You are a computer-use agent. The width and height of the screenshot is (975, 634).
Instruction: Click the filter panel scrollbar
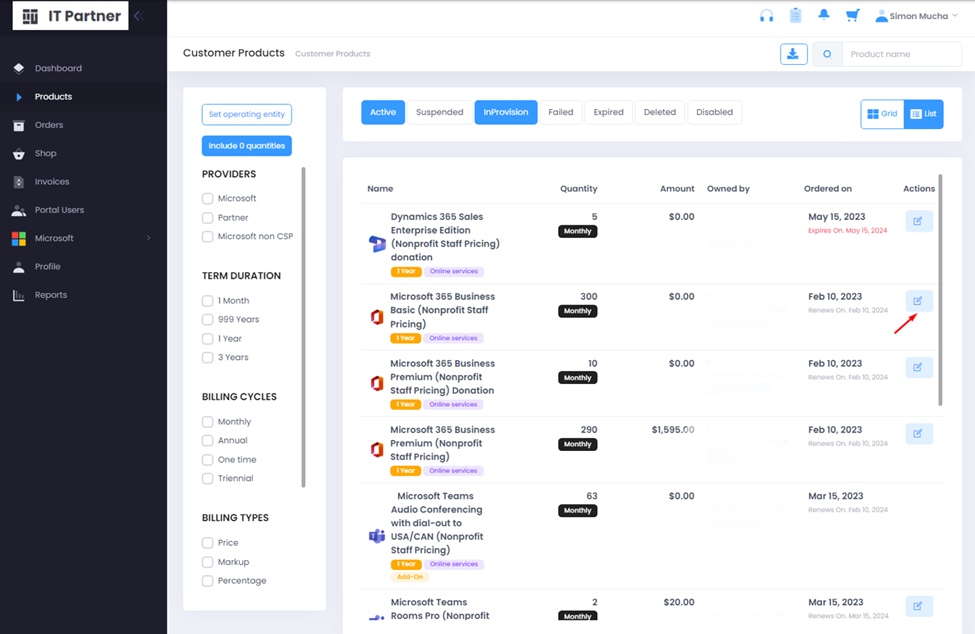click(x=303, y=327)
